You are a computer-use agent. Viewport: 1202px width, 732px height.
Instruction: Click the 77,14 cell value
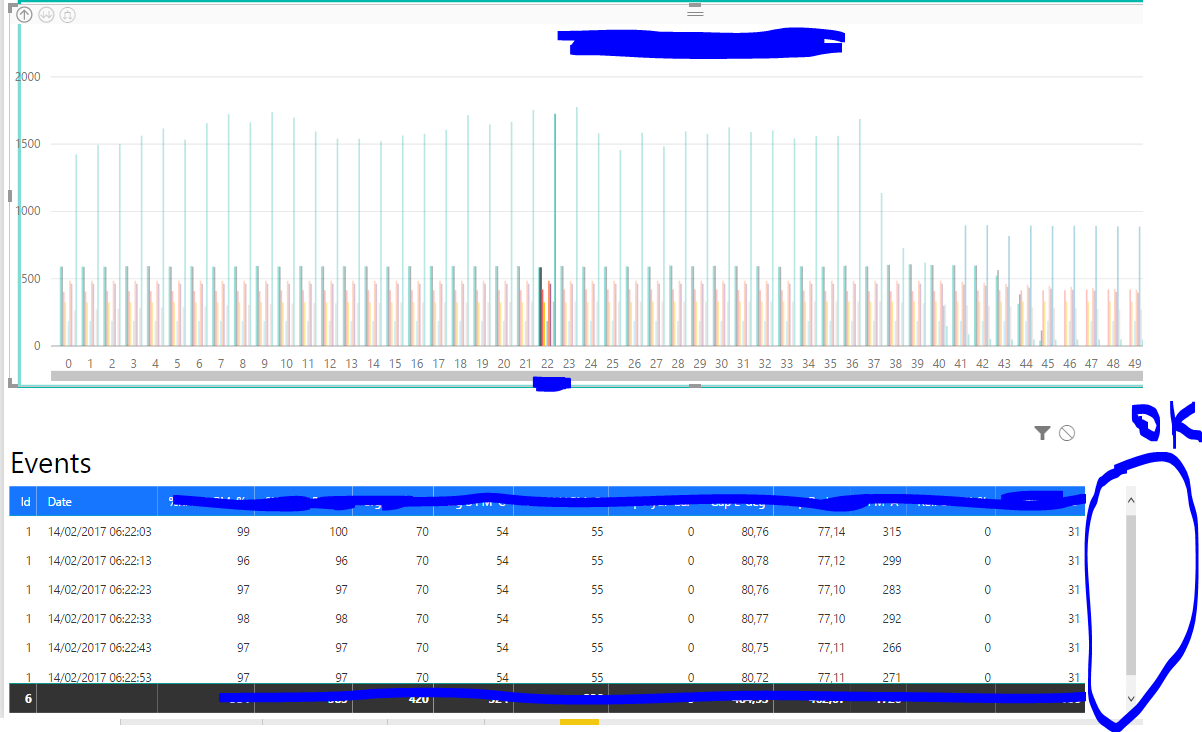point(831,532)
